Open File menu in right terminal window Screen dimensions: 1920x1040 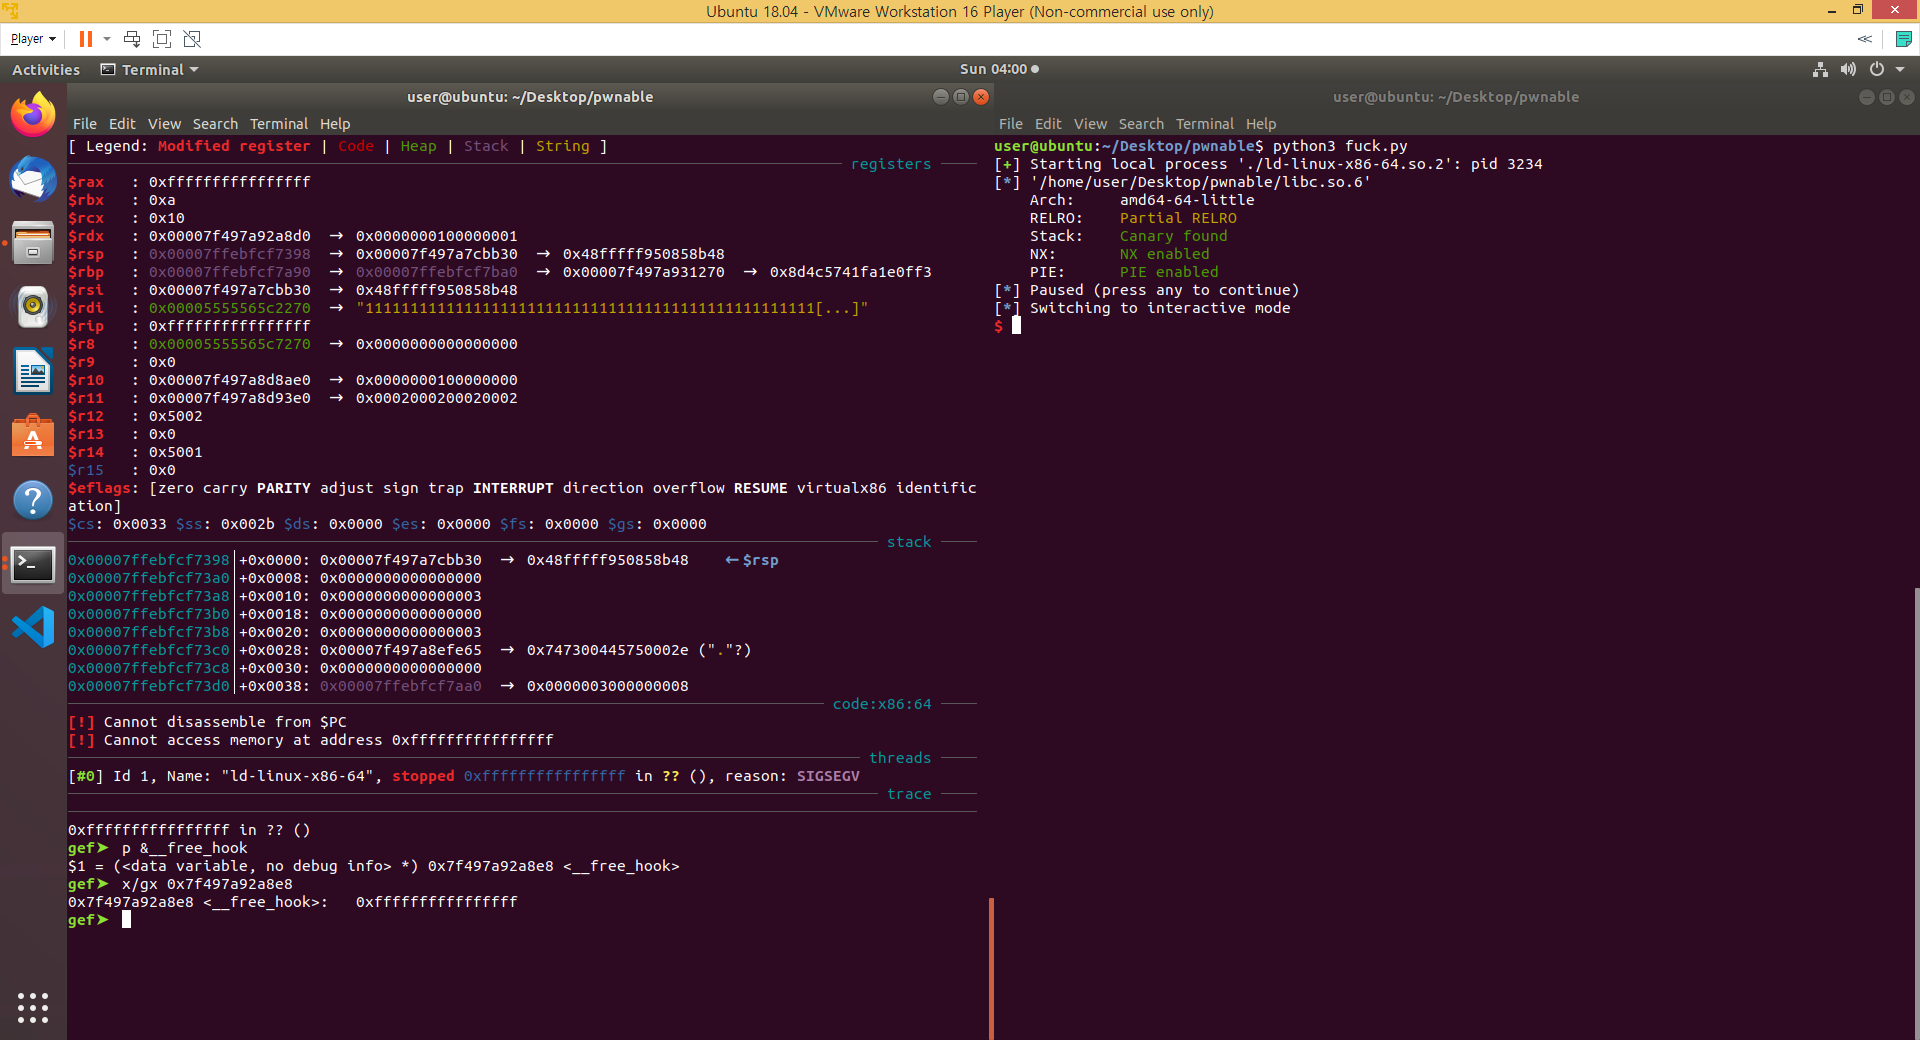click(1011, 124)
